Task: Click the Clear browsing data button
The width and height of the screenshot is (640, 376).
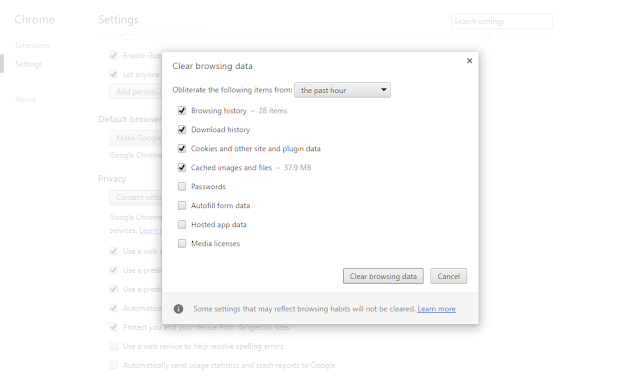Action: pos(383,276)
